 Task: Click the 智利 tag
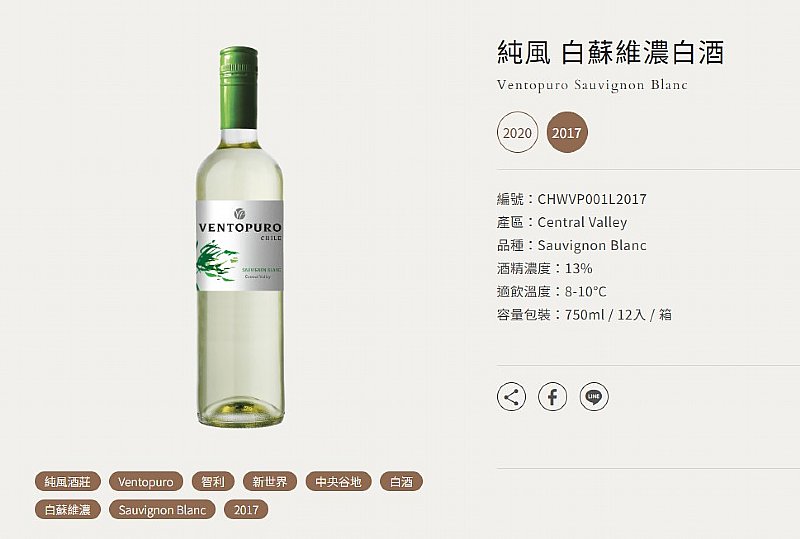coord(213,481)
